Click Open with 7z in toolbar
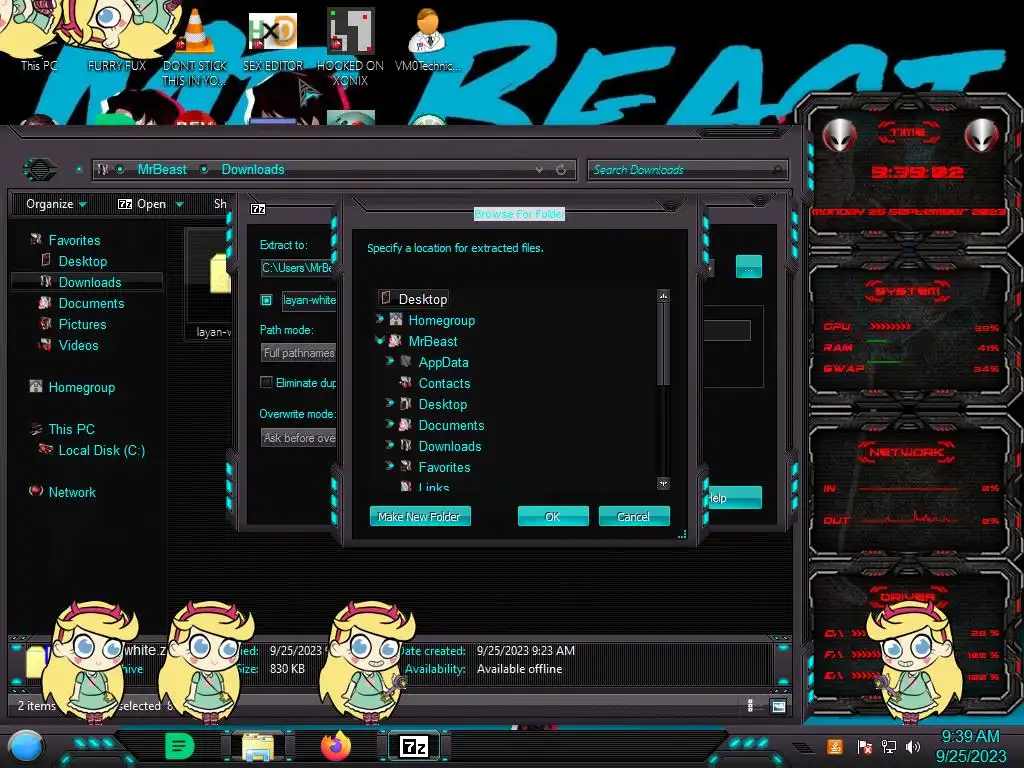This screenshot has height=768, width=1024. coord(142,204)
